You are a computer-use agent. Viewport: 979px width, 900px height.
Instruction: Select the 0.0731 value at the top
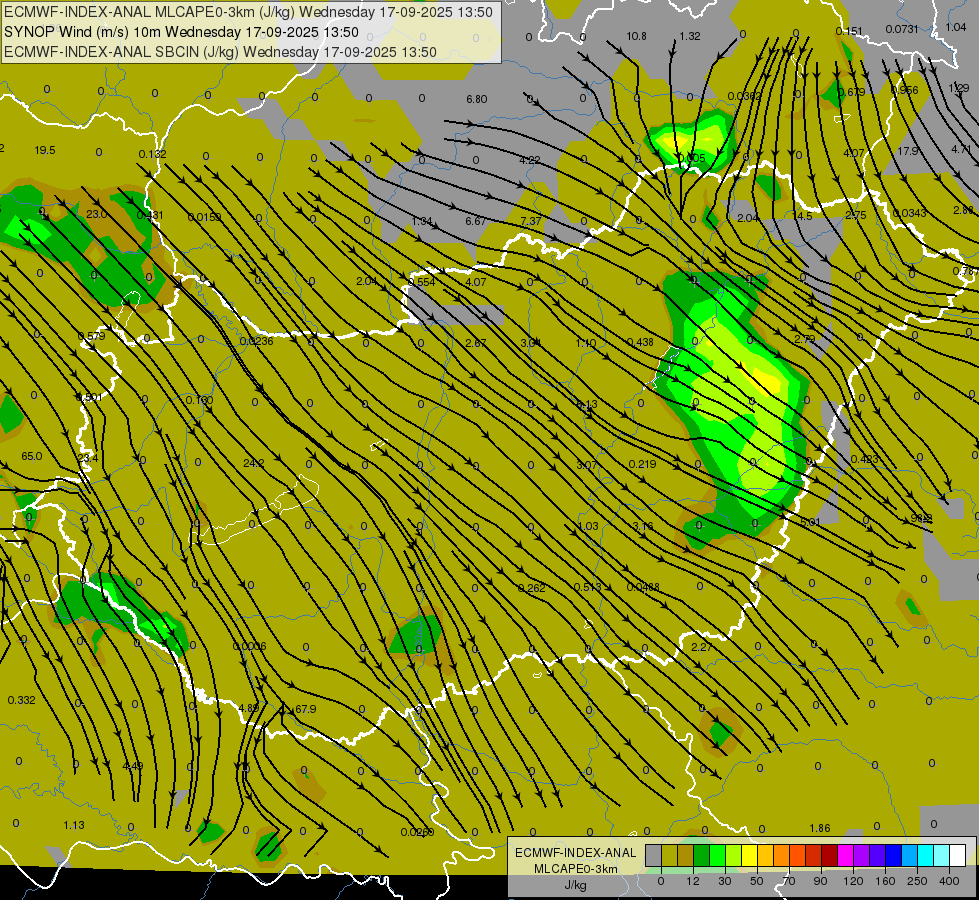coord(902,29)
